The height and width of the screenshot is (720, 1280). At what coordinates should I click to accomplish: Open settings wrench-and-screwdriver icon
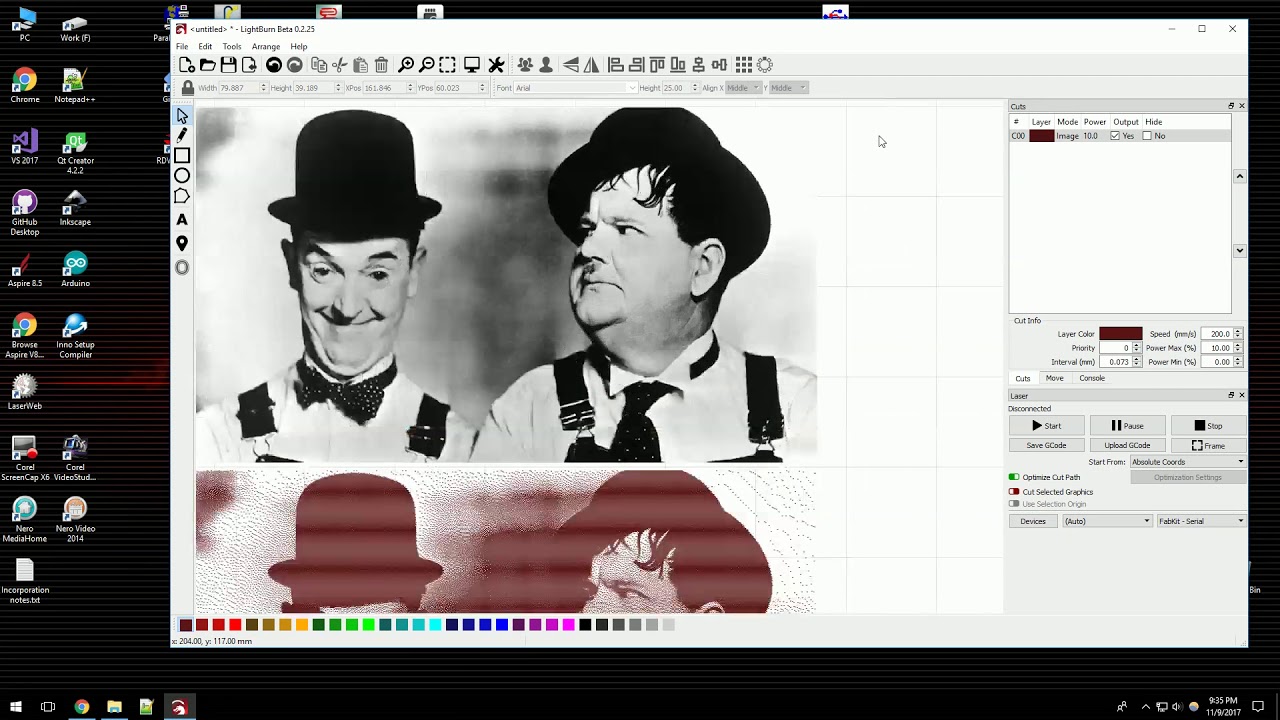click(496, 65)
